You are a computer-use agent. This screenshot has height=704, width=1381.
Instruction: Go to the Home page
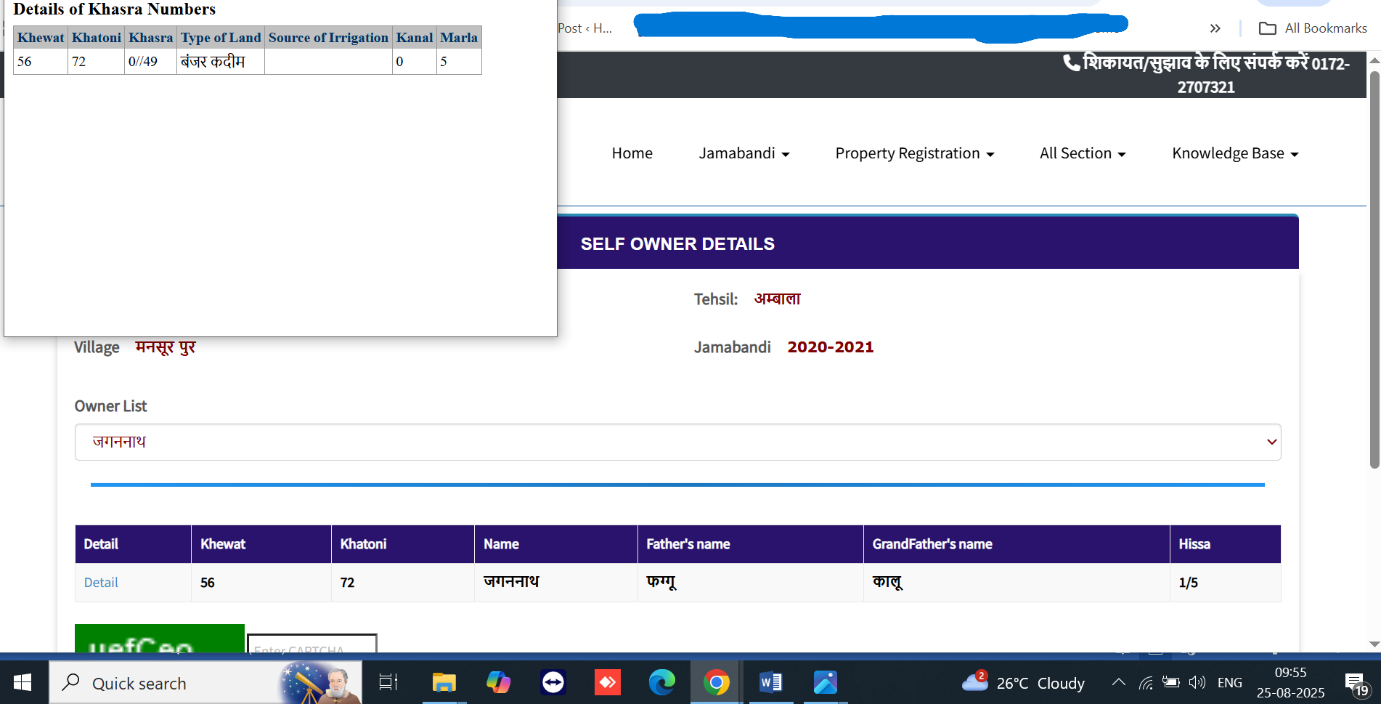[x=632, y=154]
